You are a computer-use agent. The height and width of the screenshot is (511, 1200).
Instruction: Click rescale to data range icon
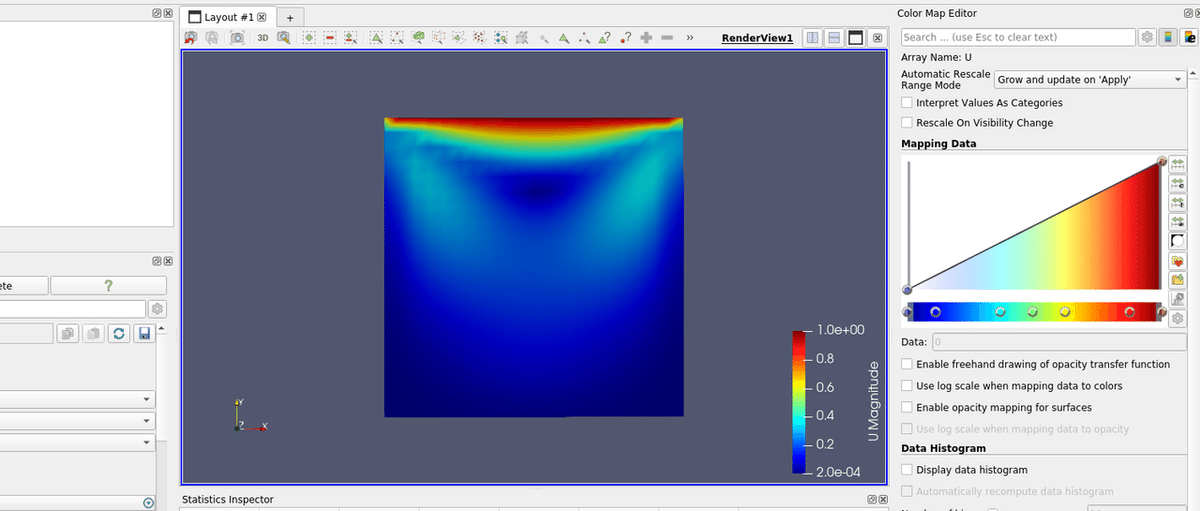(x=1177, y=163)
